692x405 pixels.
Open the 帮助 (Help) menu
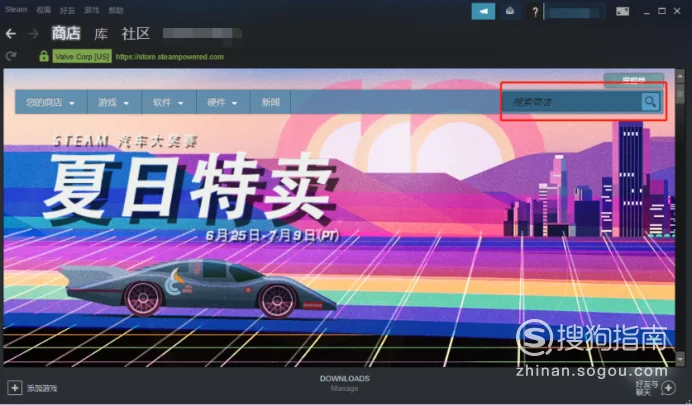[x=116, y=10]
